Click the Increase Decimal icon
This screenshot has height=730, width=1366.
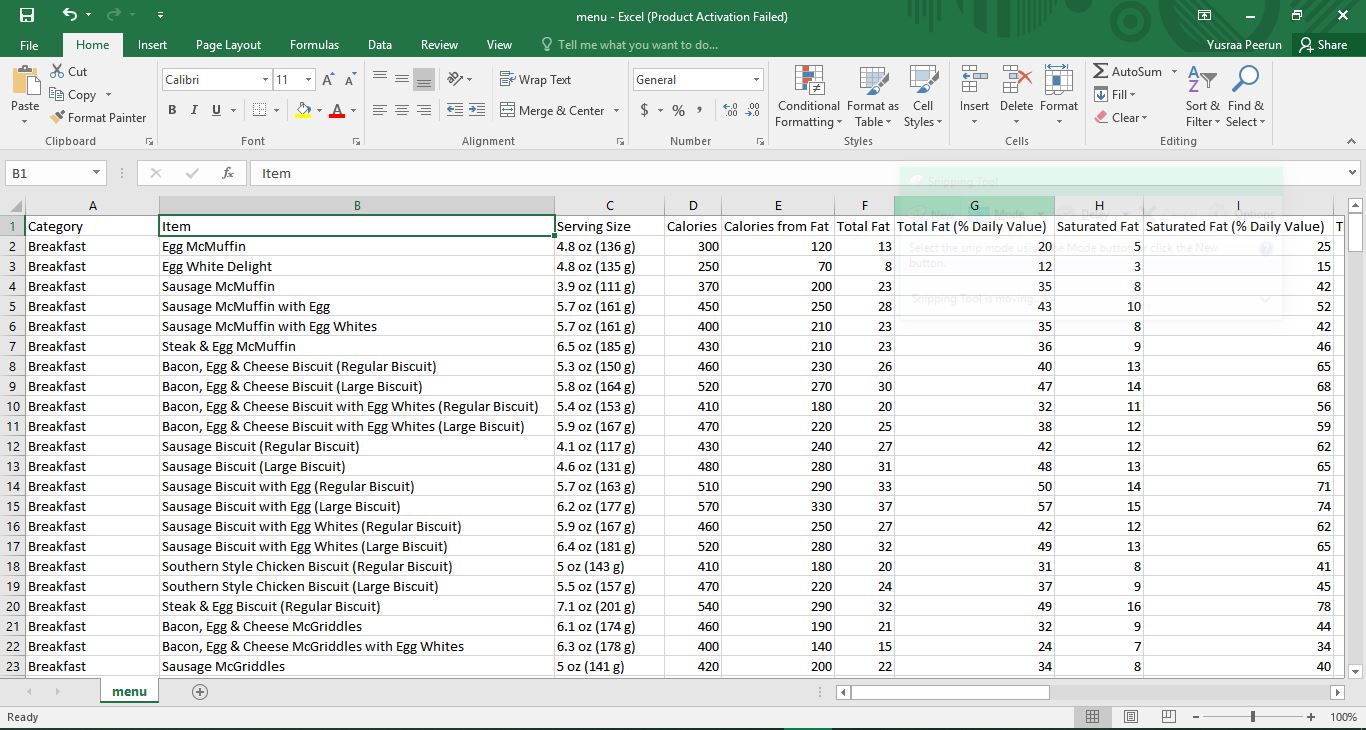(x=729, y=110)
